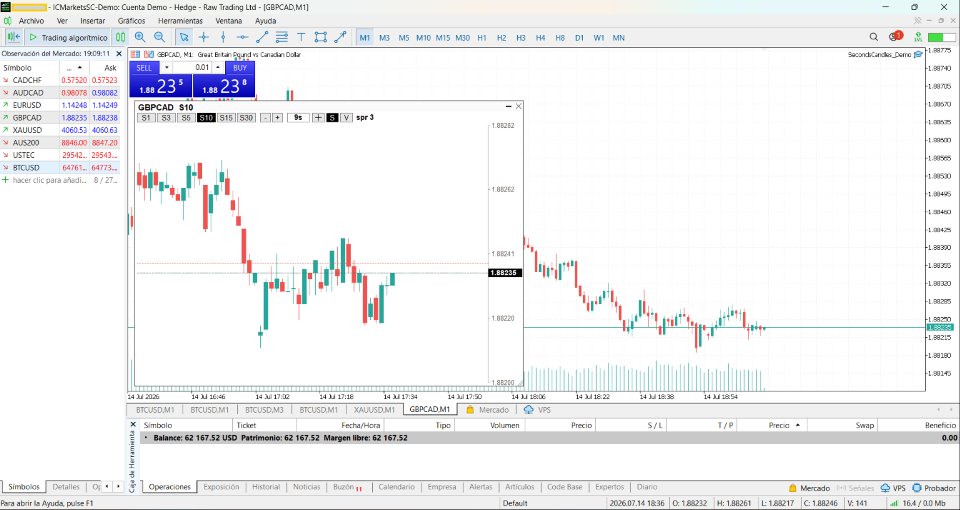Select the arrow objects tool

340,37
